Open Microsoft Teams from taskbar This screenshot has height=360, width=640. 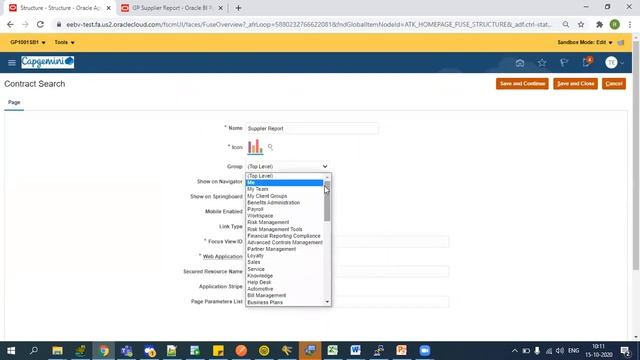127,351
